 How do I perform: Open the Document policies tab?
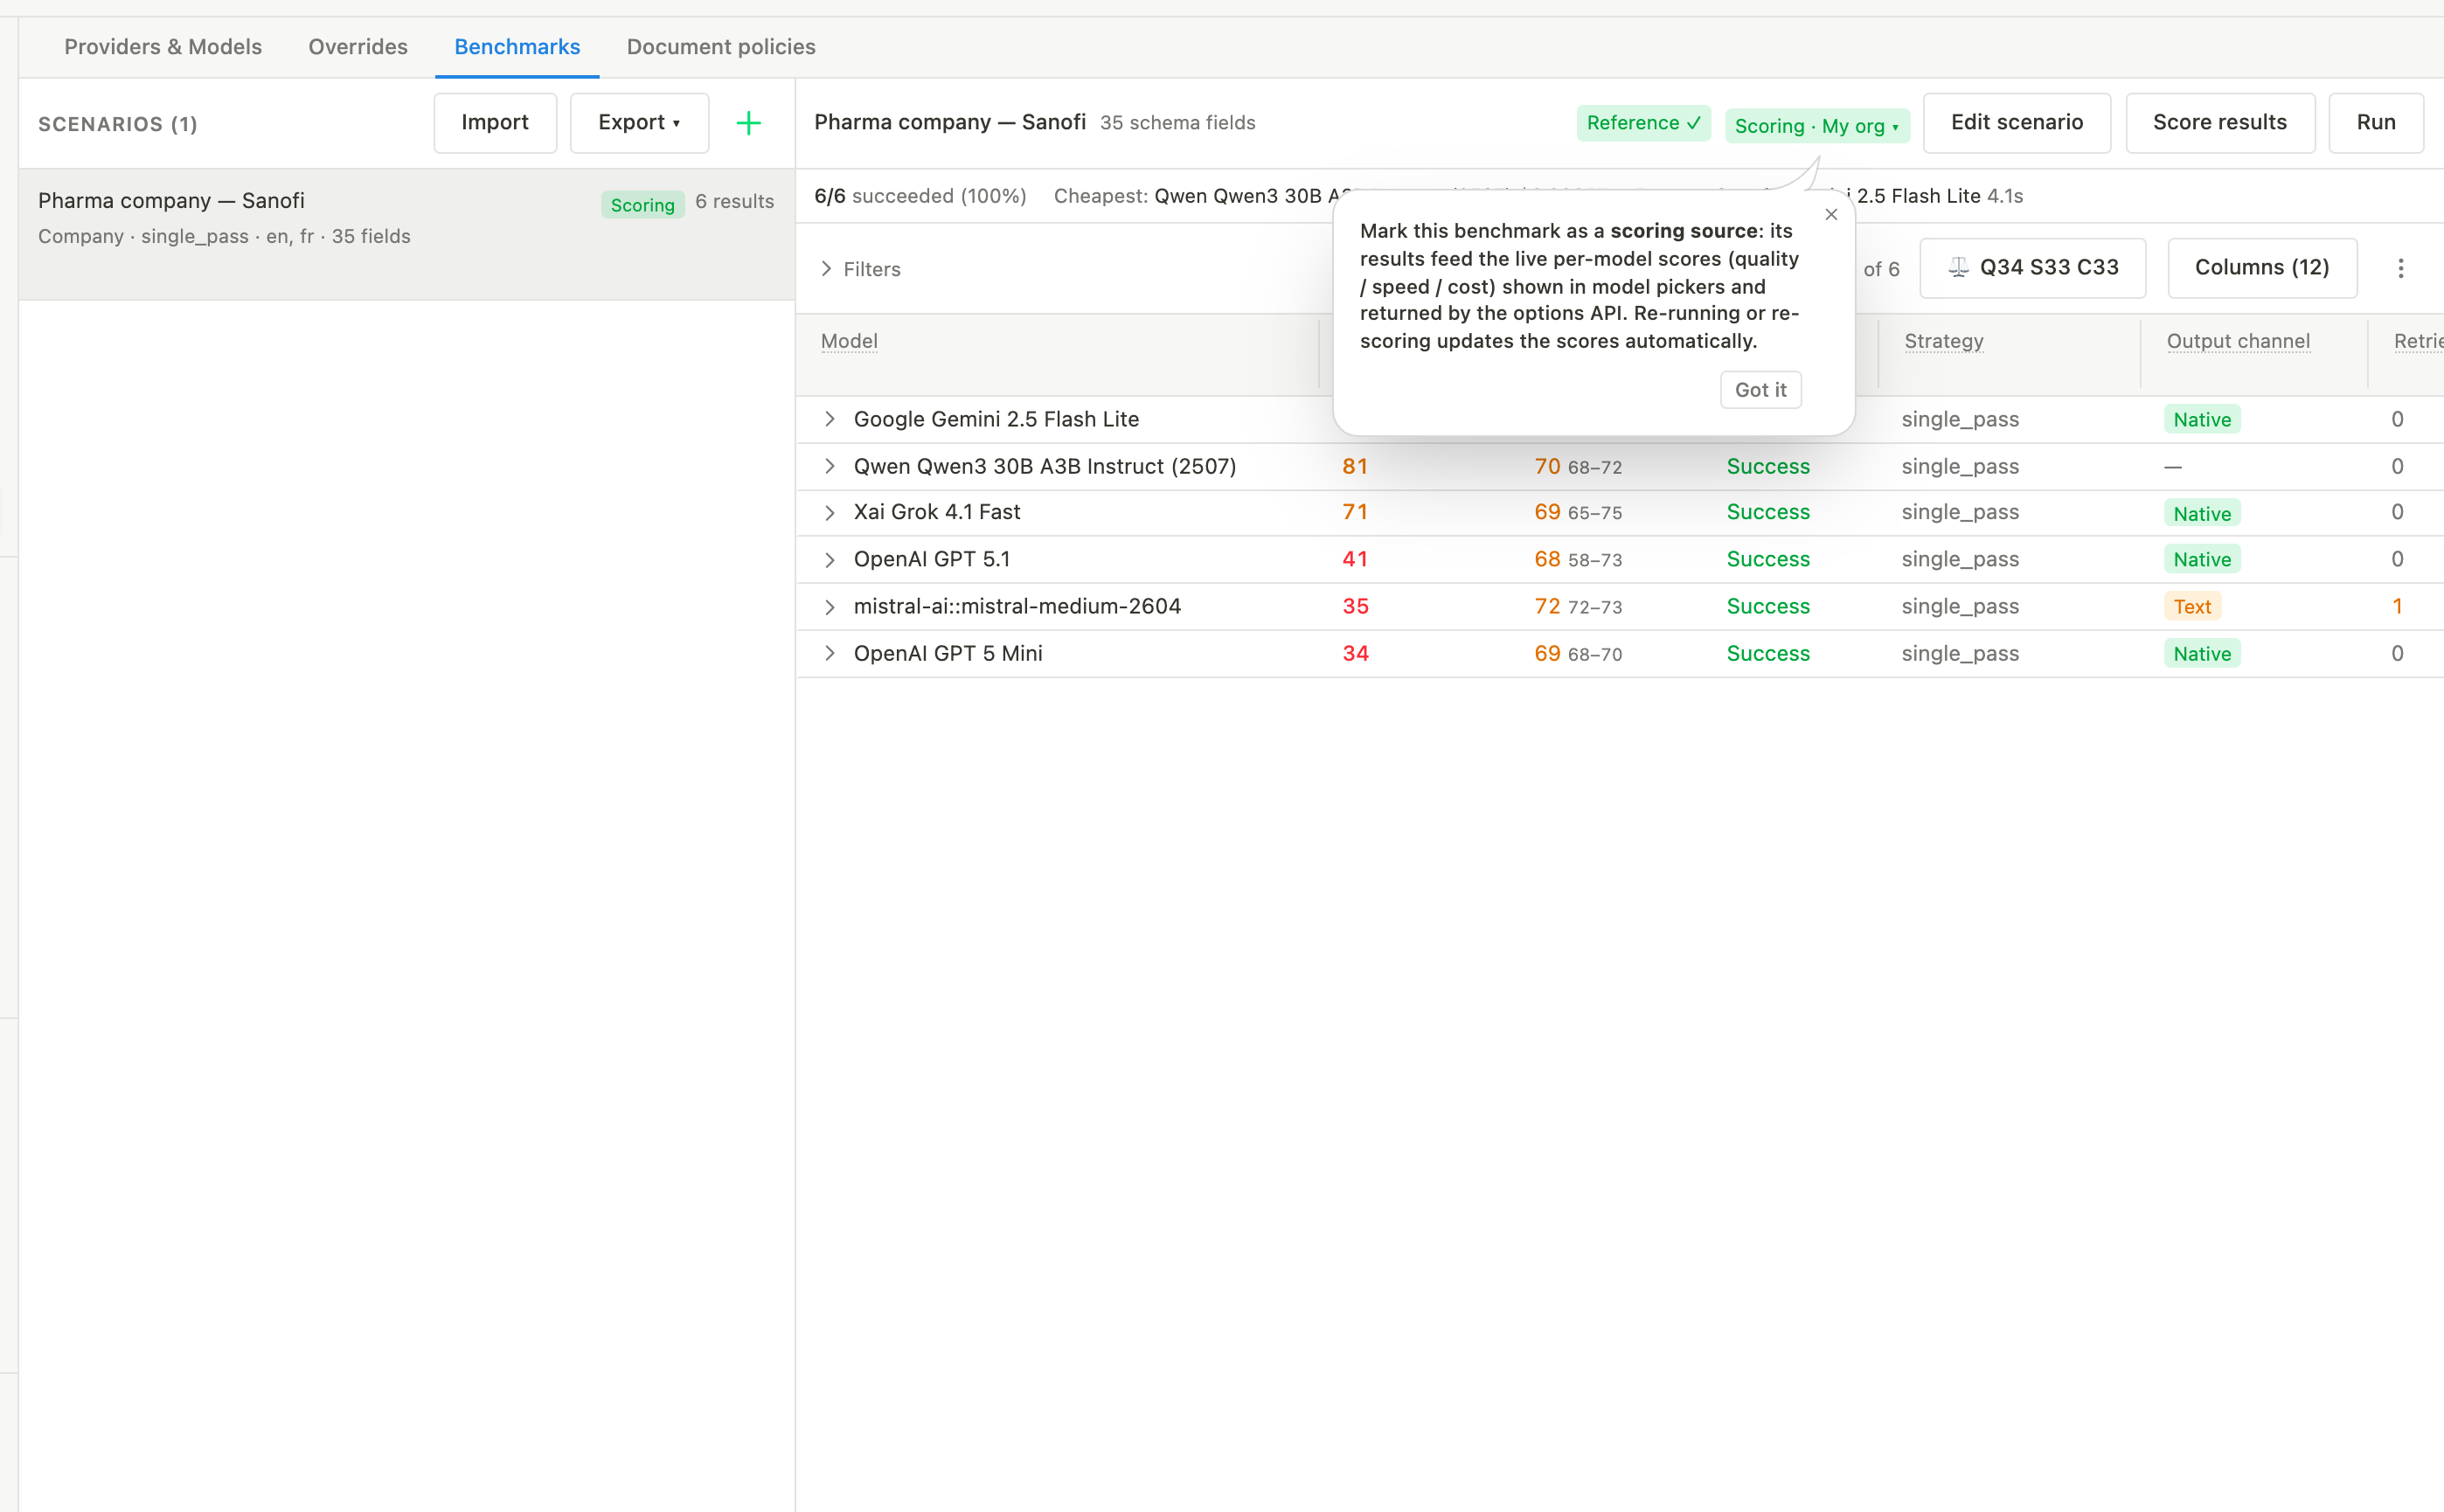point(721,47)
